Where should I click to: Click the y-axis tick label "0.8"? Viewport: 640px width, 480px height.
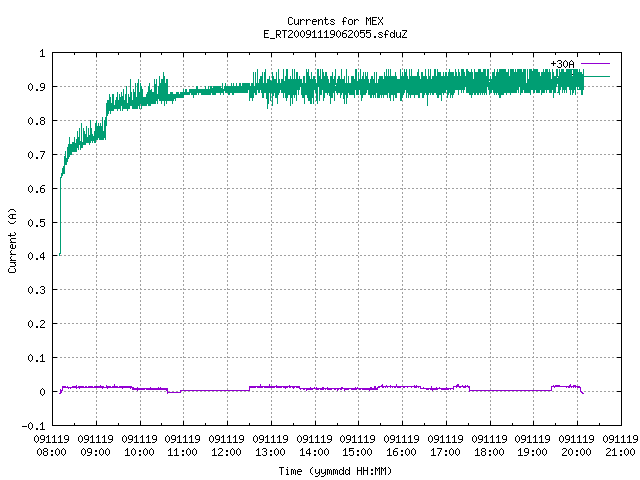coord(36,121)
